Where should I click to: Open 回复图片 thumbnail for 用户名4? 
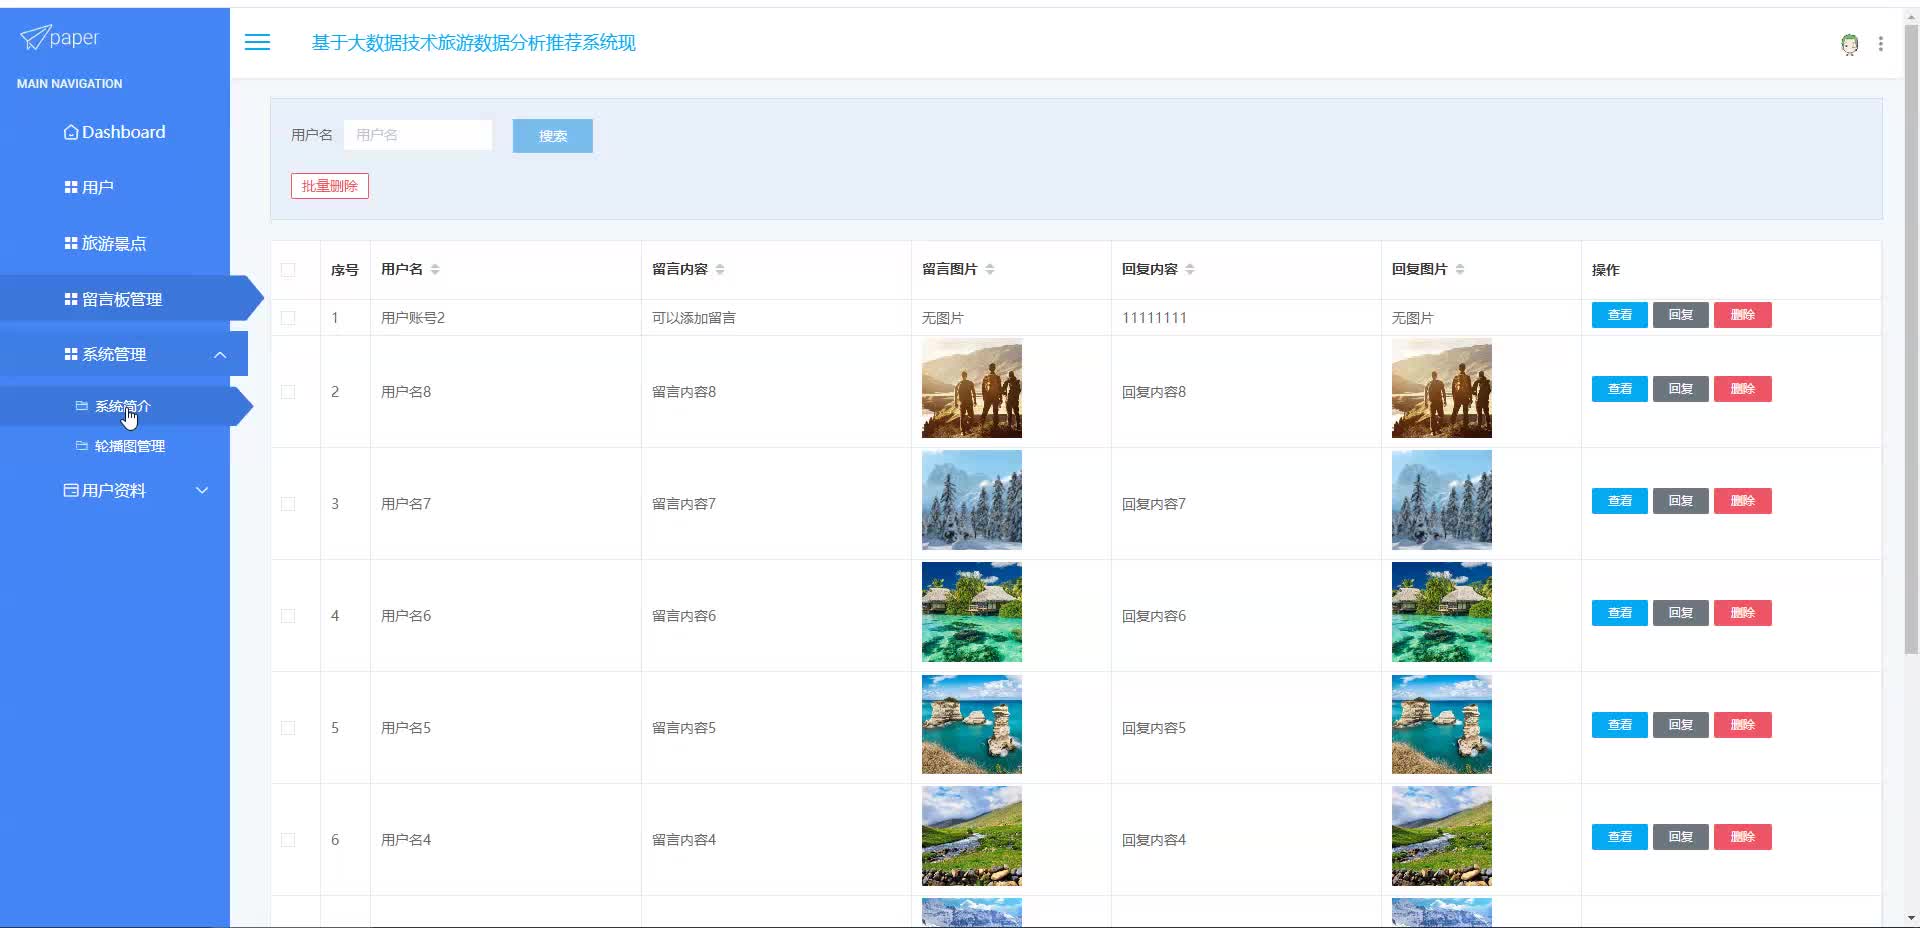point(1442,836)
